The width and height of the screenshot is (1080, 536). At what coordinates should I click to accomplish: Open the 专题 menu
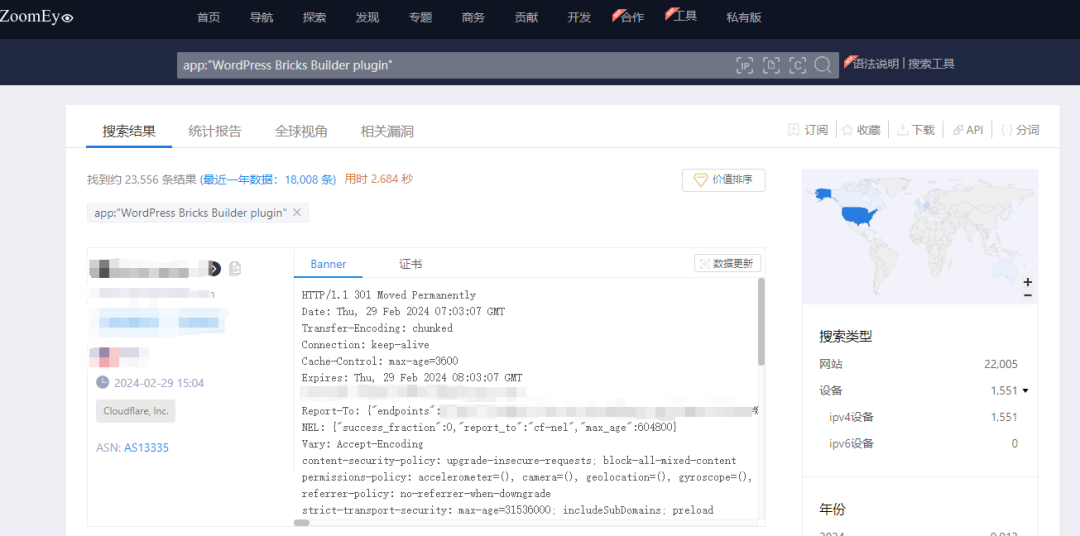pos(420,18)
